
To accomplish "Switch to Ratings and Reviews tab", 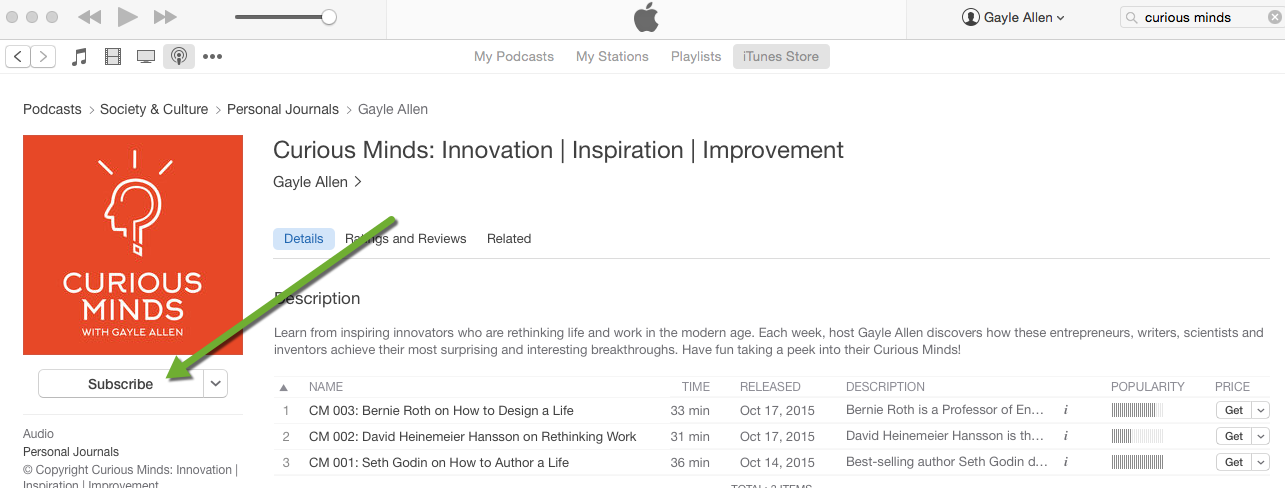I will coord(406,238).
